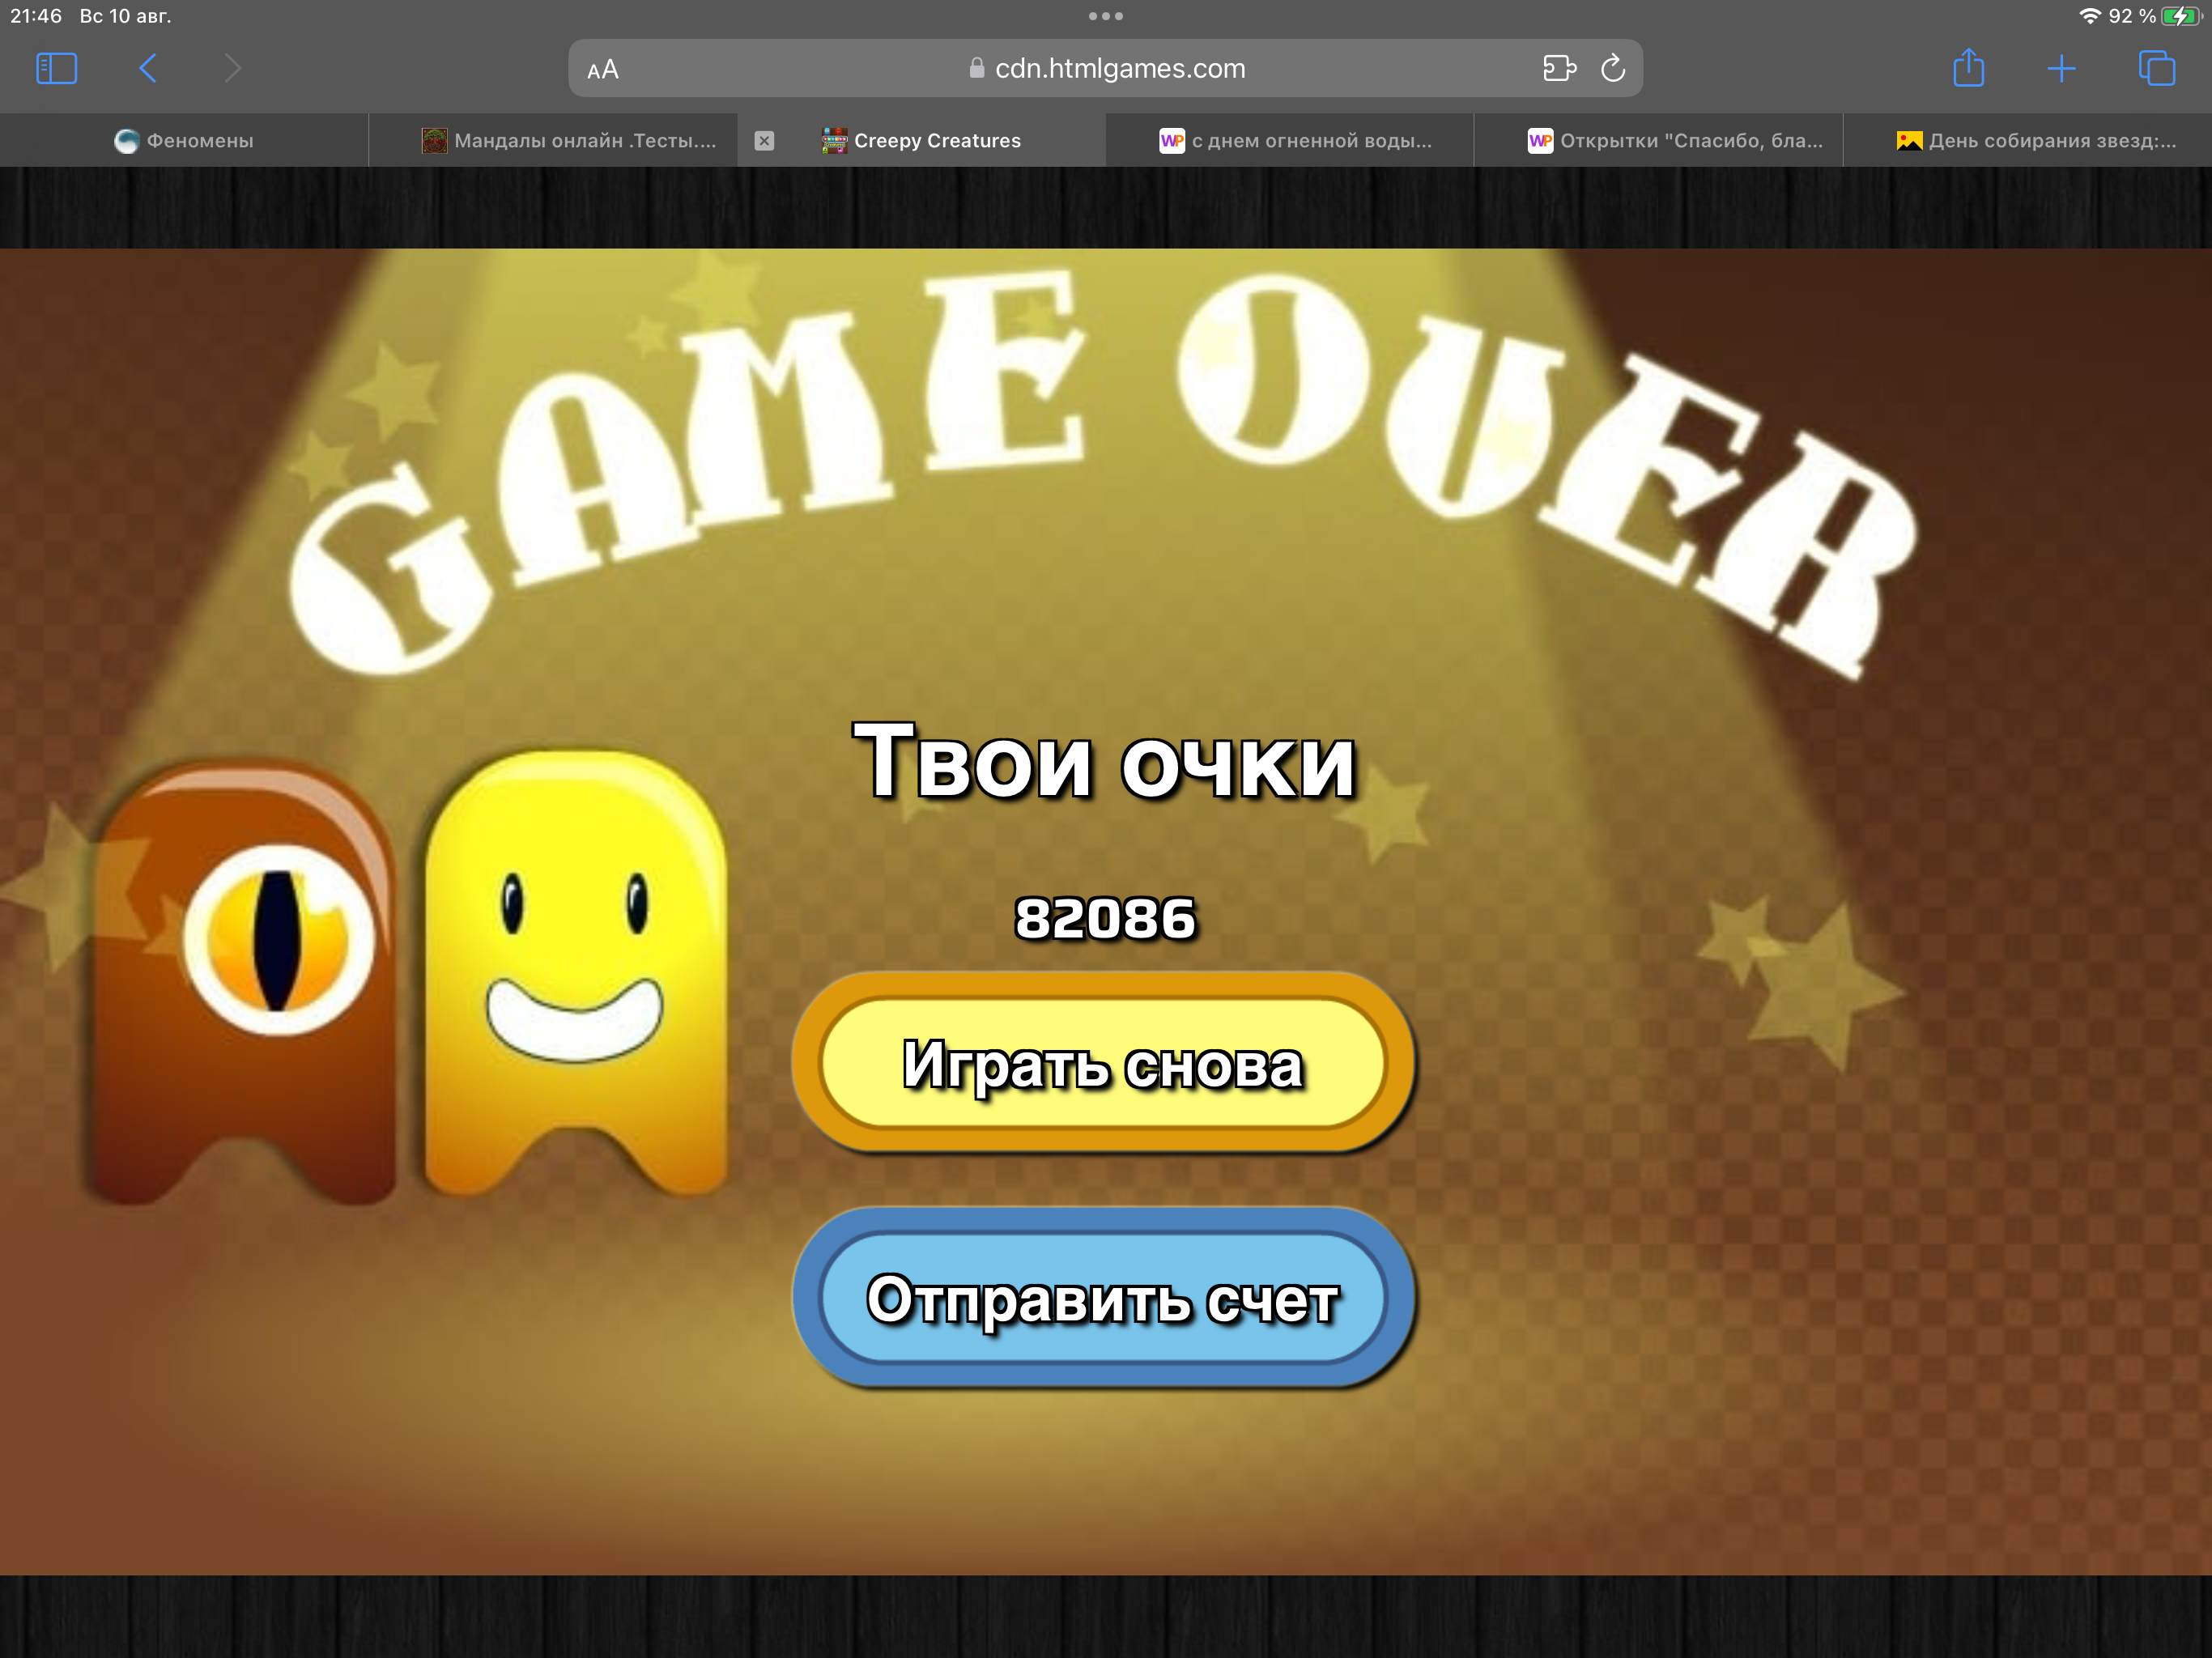Open the Share sheet icon

pos(1969,68)
